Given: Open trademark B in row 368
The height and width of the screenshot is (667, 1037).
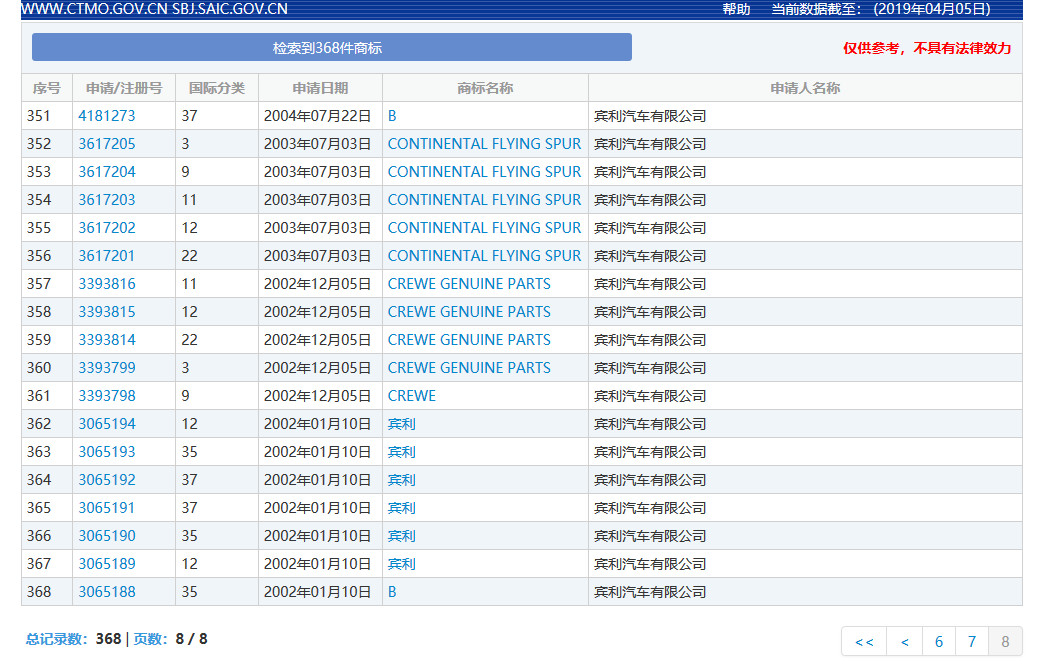Looking at the screenshot, I should 392,592.
